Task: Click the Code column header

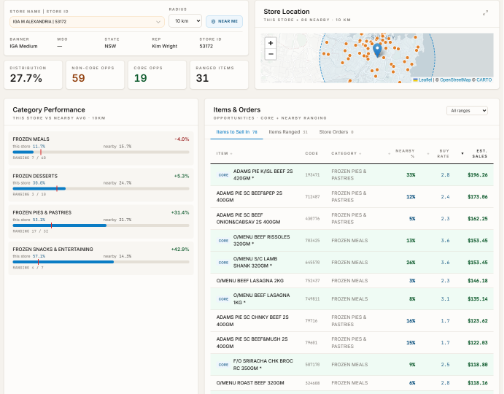Action: pos(311,153)
